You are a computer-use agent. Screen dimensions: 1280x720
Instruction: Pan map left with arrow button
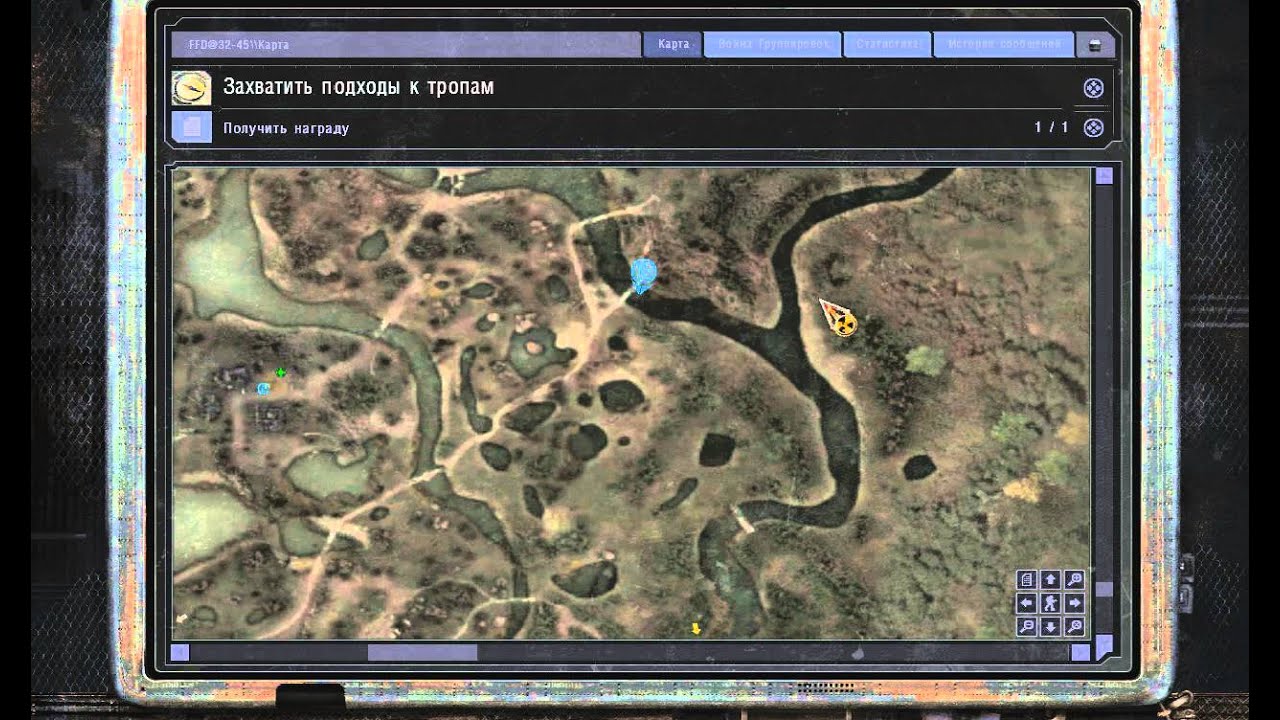point(1026,603)
